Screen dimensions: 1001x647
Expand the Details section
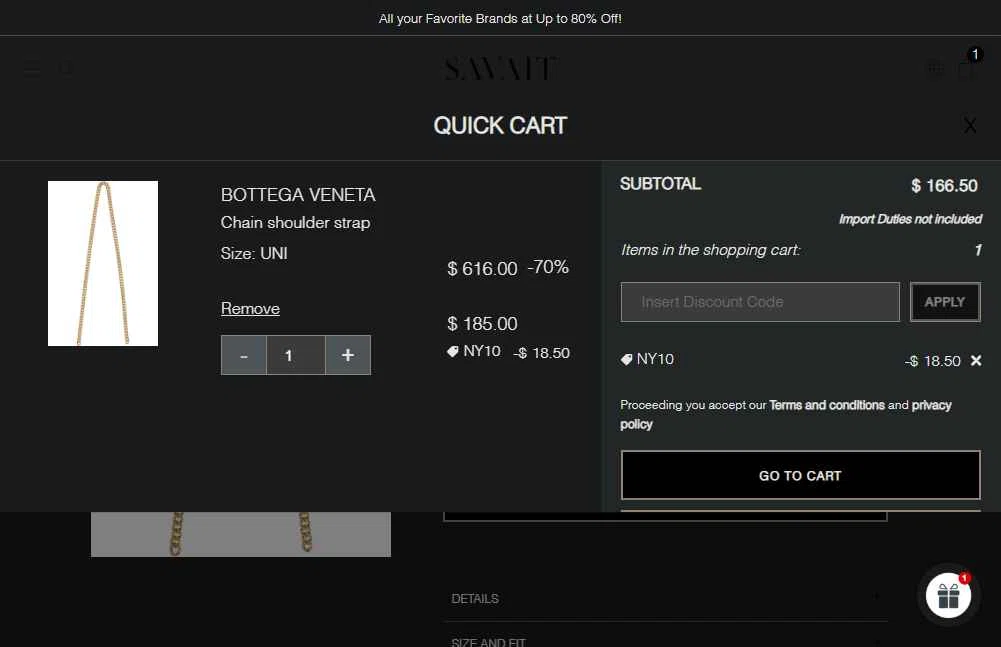click(665, 598)
